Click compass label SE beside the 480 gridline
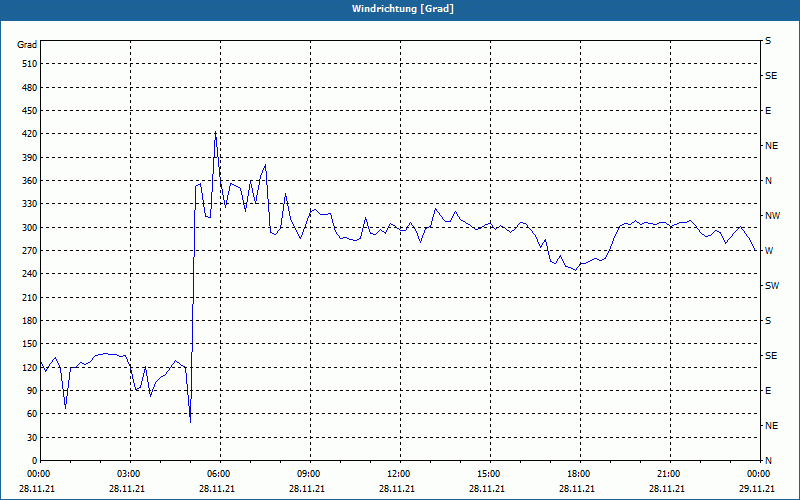The width and height of the screenshot is (800, 500). [771, 76]
